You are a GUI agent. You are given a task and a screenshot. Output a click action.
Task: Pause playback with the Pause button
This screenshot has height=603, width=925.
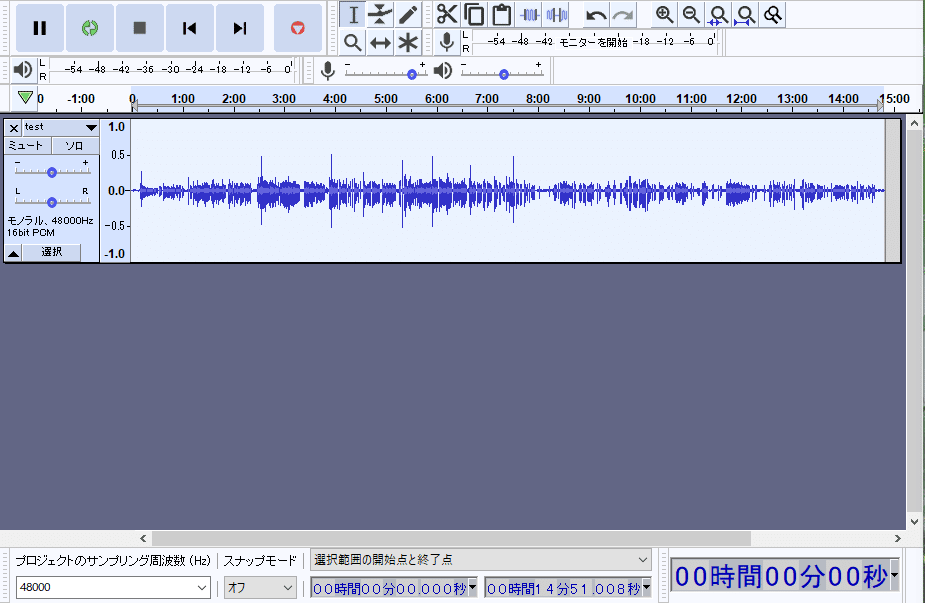40,28
